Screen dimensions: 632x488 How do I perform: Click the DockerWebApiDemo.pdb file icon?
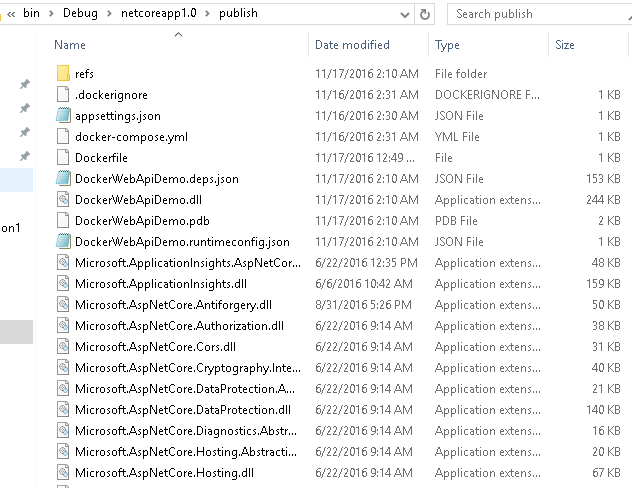pyautogui.click(x=63, y=220)
